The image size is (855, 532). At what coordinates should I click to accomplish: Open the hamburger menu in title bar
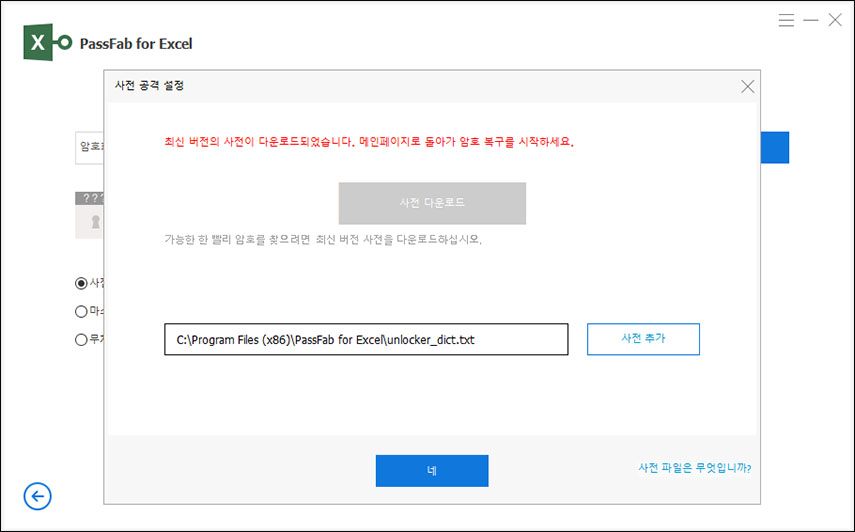pos(786,20)
